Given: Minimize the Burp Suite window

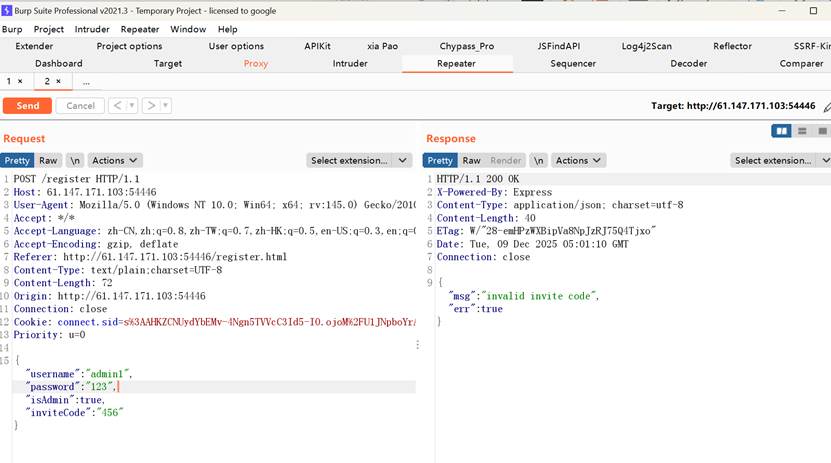Looking at the screenshot, I should click(782, 11).
